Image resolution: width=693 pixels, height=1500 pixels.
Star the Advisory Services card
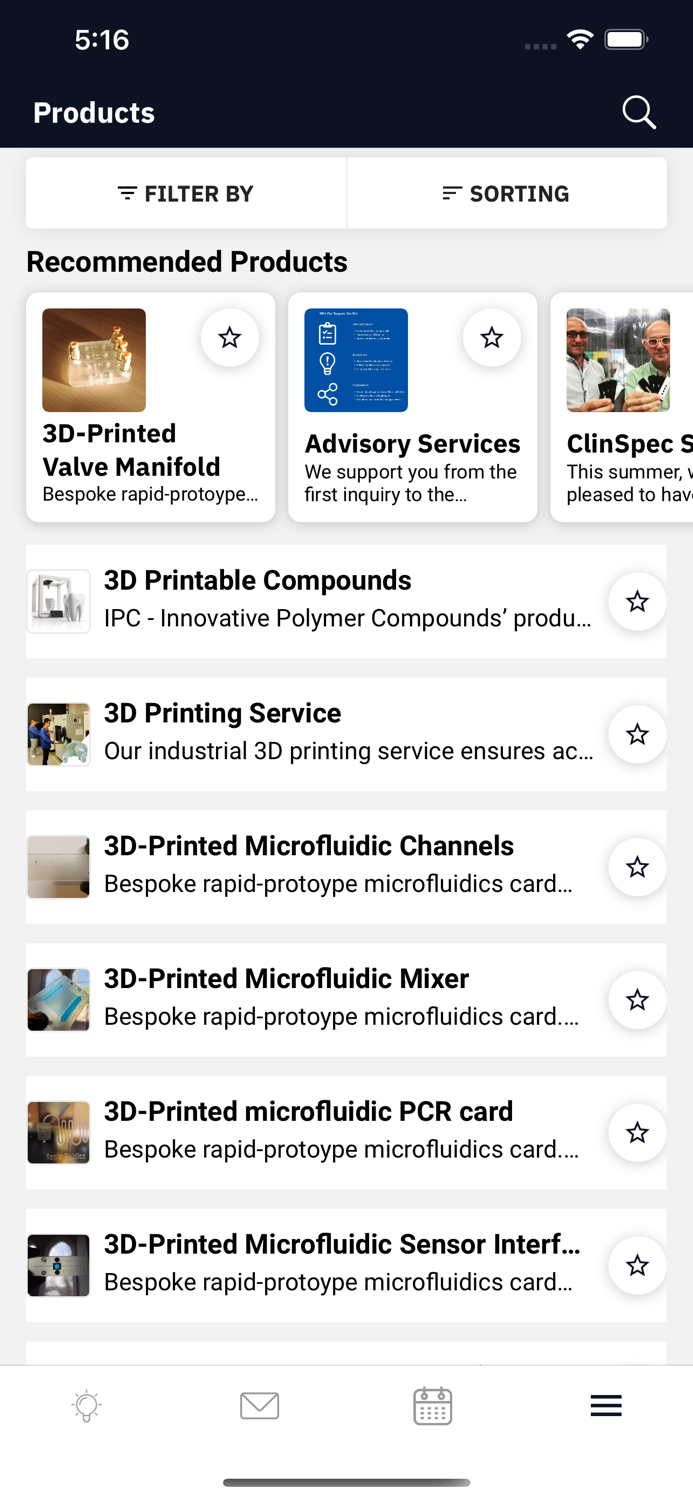(x=492, y=338)
